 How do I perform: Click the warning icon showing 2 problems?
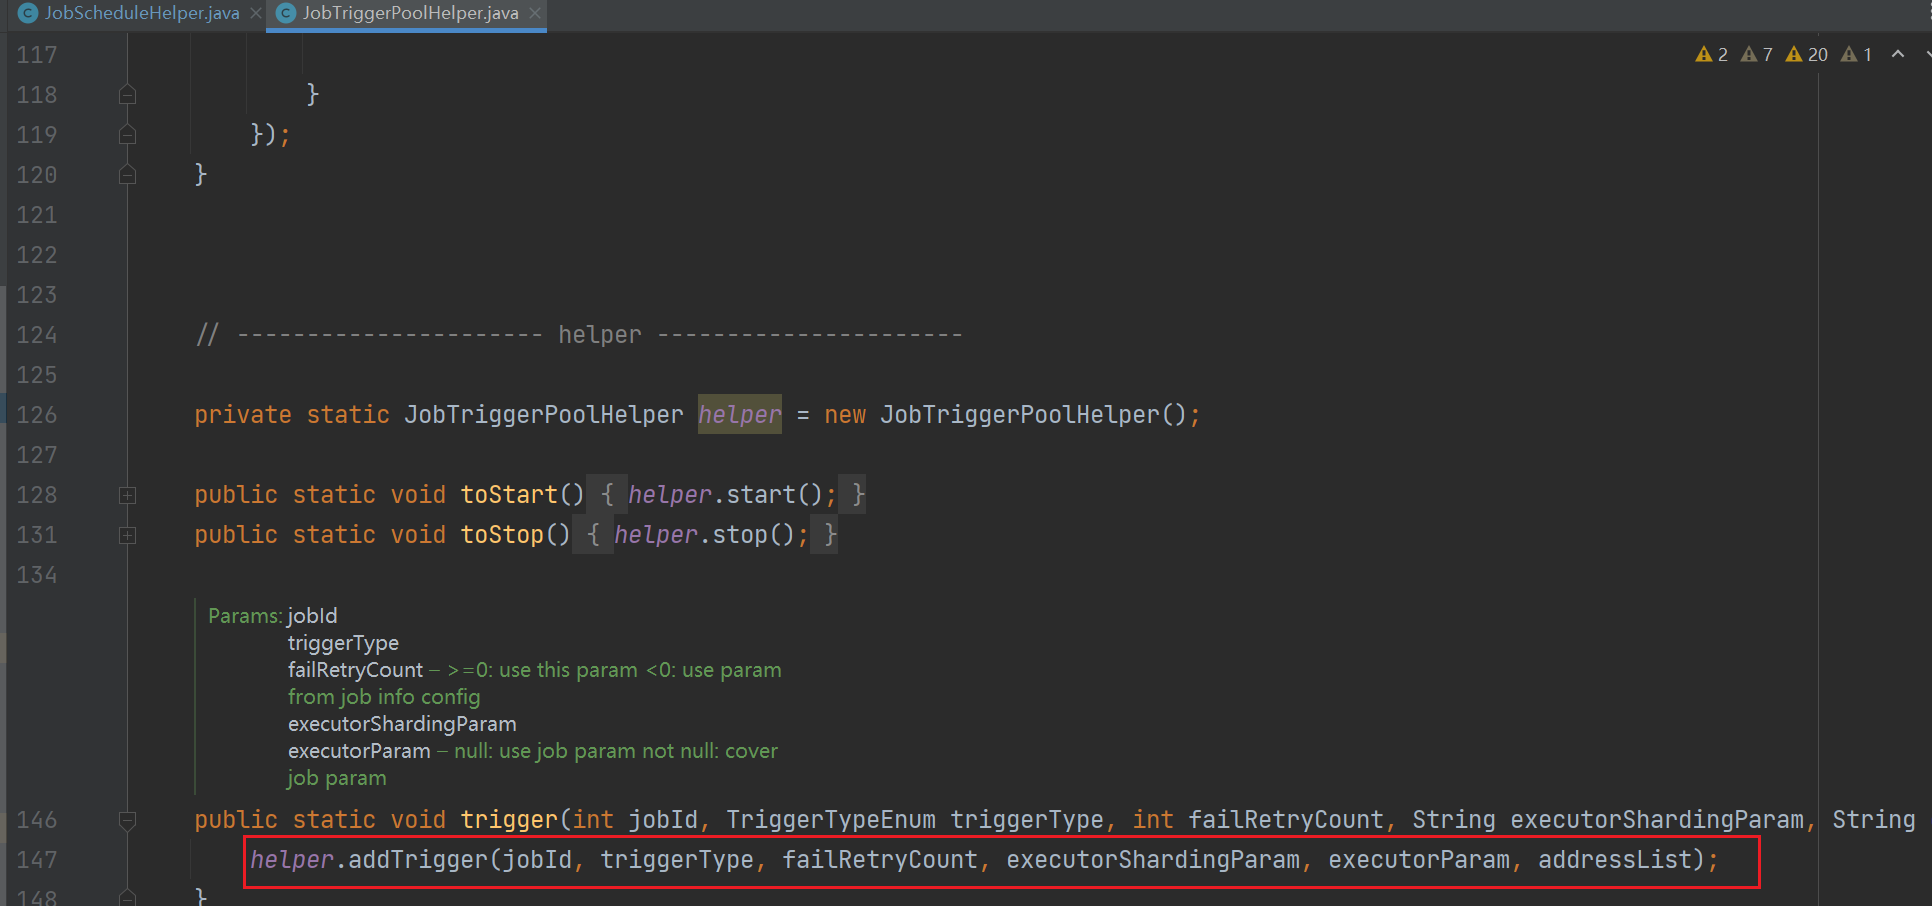click(1704, 55)
